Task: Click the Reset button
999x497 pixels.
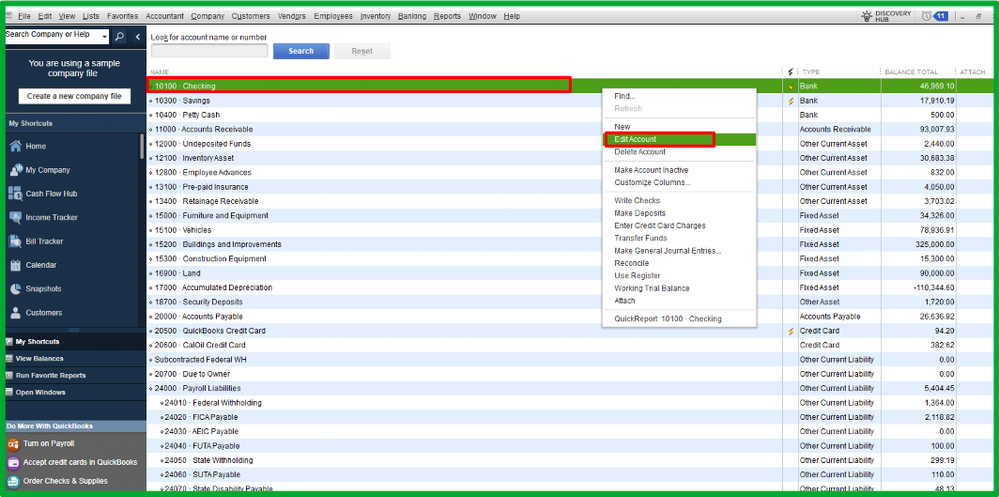Action: [362, 52]
